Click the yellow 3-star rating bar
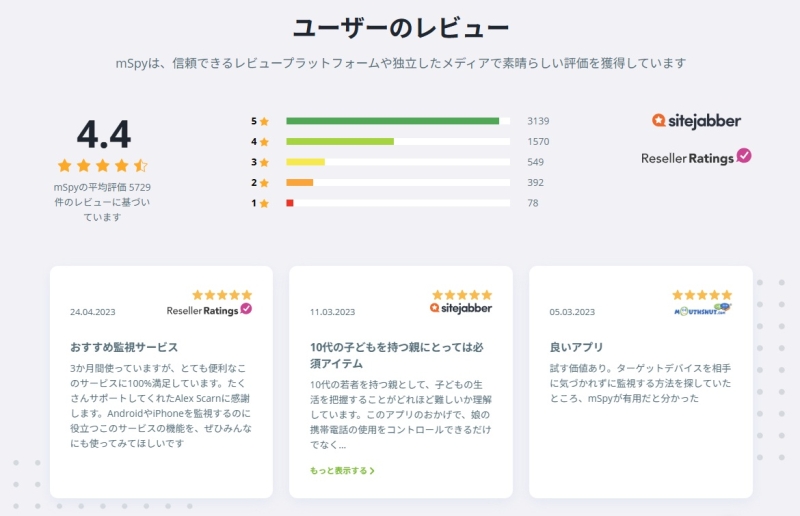Screen dimensions: 800x516 point(306,162)
